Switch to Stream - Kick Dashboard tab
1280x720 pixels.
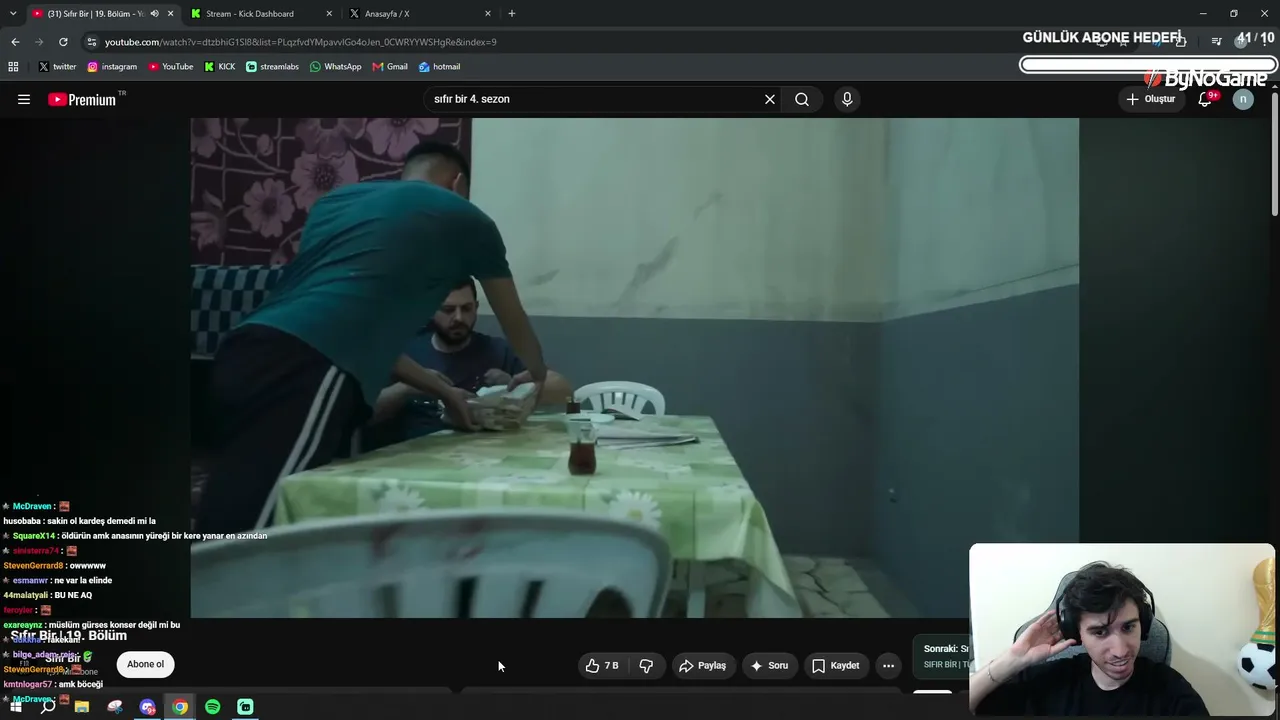point(259,14)
